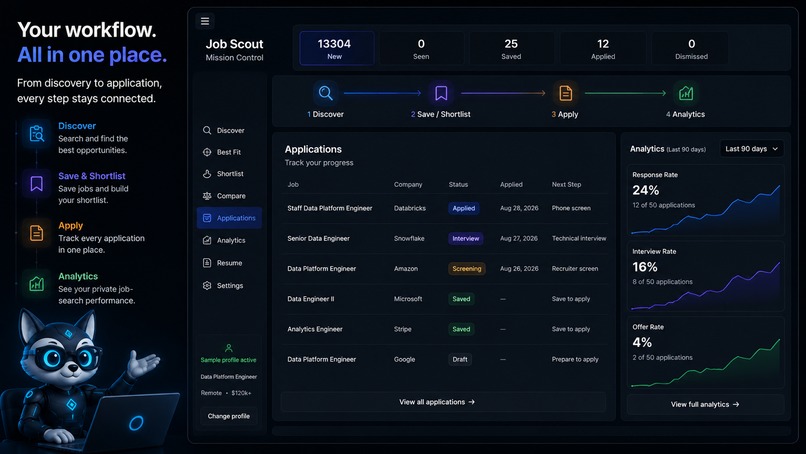Image resolution: width=806 pixels, height=454 pixels.
Task: Click the Next Step column header
Action: pos(566,184)
